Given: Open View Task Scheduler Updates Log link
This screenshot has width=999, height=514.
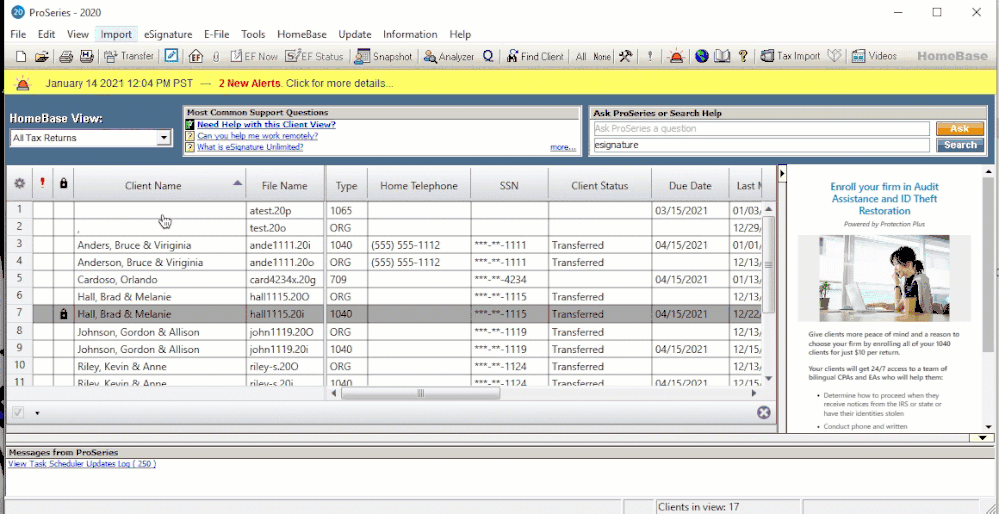Looking at the screenshot, I should [x=81, y=464].
